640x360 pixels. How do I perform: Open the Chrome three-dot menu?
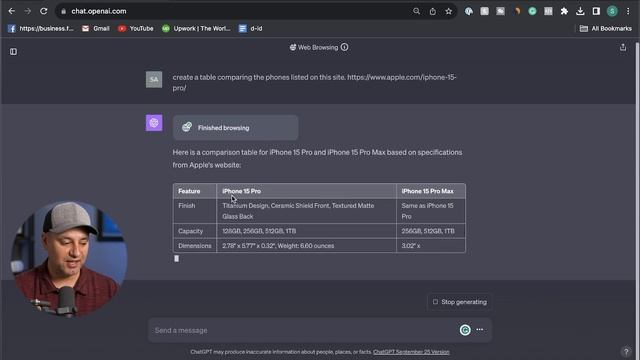(x=628, y=11)
